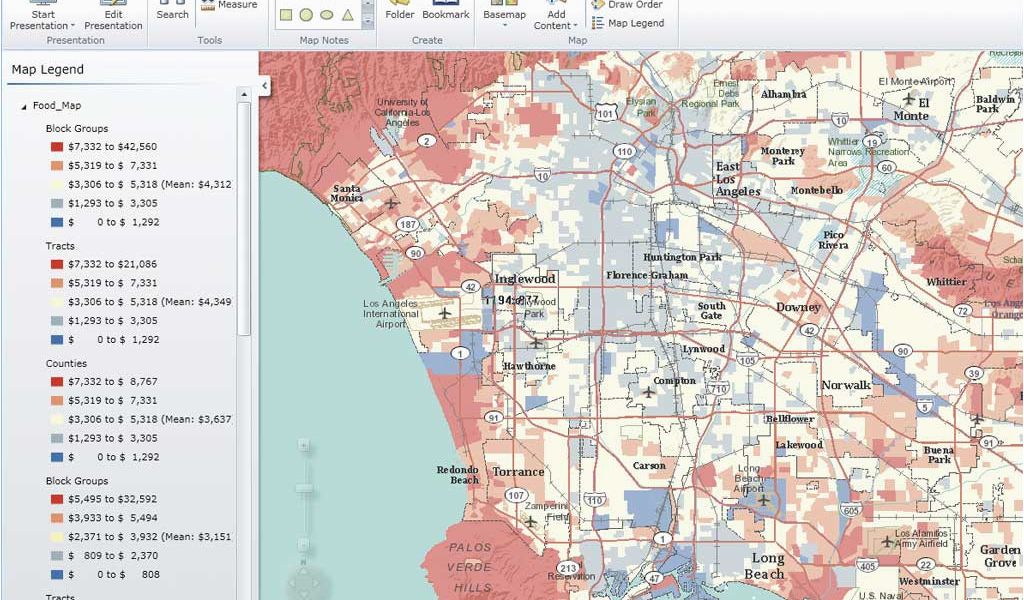This screenshot has height=600, width=1024.
Task: Click the Los Angeles International Airport plane icon
Action: (445, 313)
